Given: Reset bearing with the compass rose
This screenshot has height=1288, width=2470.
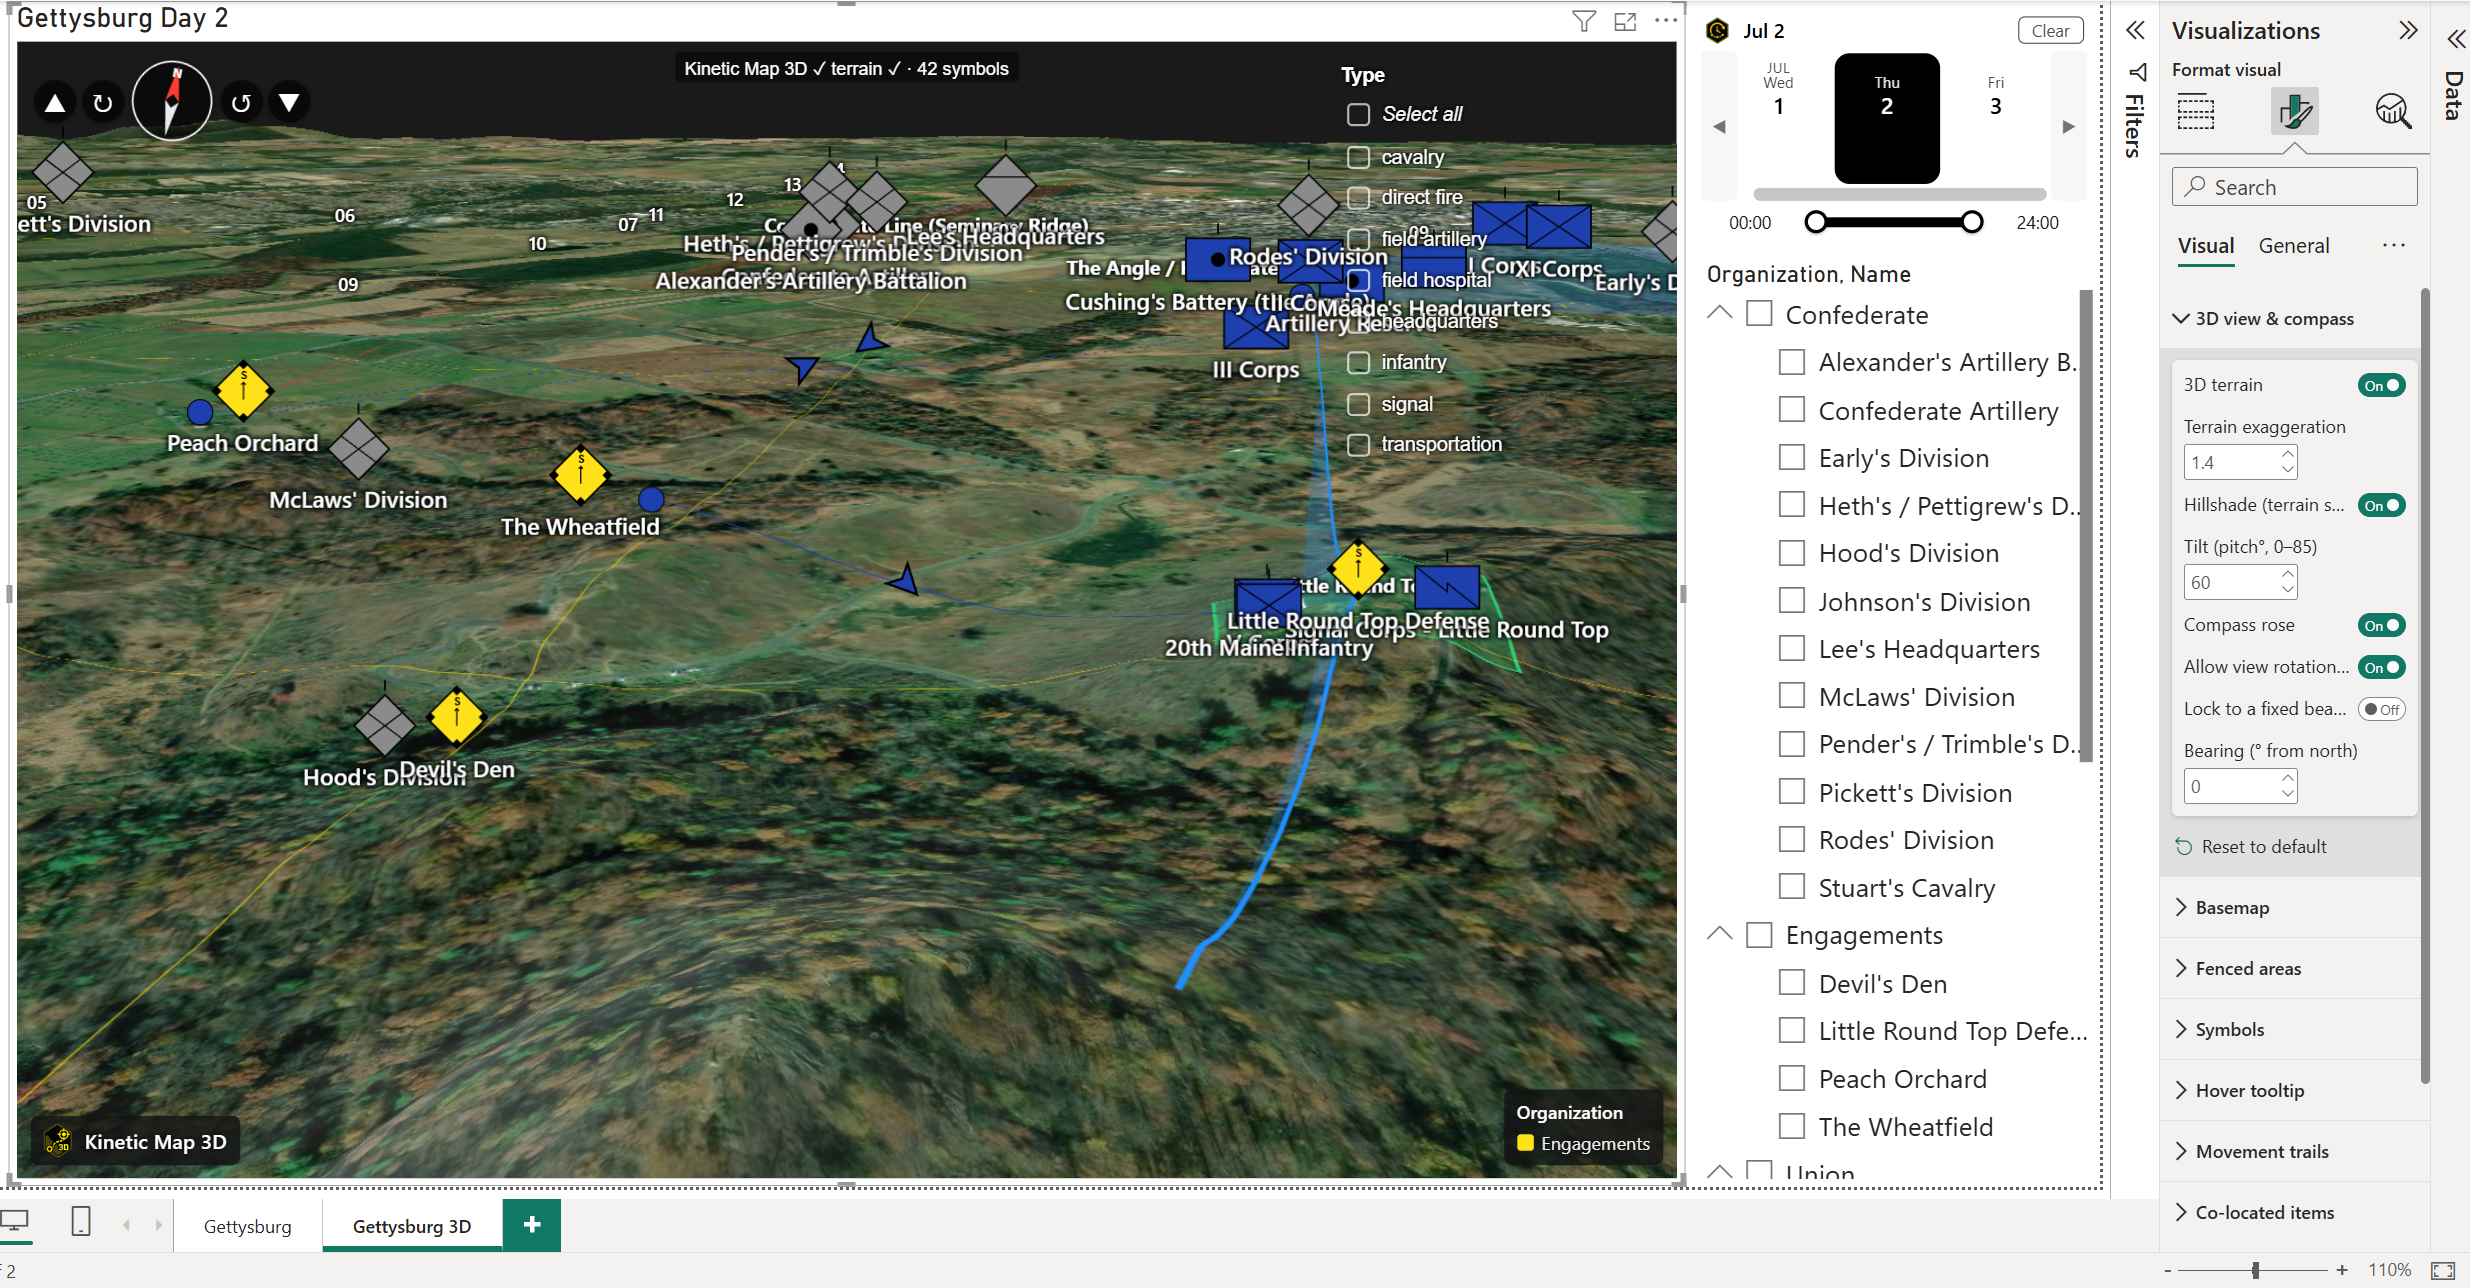Looking at the screenshot, I should click(172, 101).
